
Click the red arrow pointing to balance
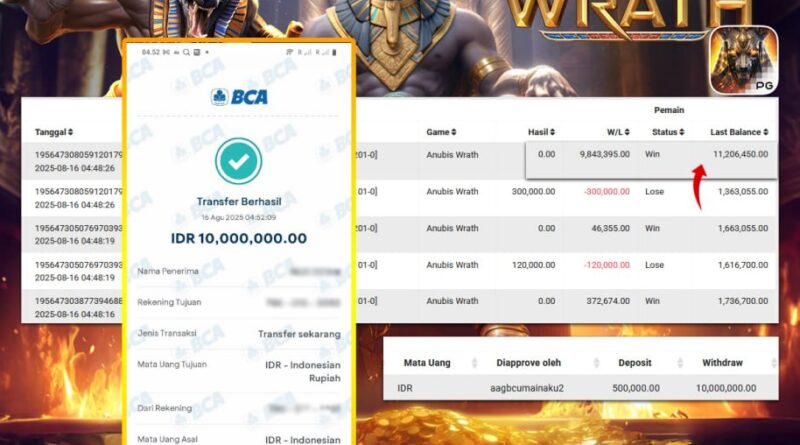[x=699, y=187]
